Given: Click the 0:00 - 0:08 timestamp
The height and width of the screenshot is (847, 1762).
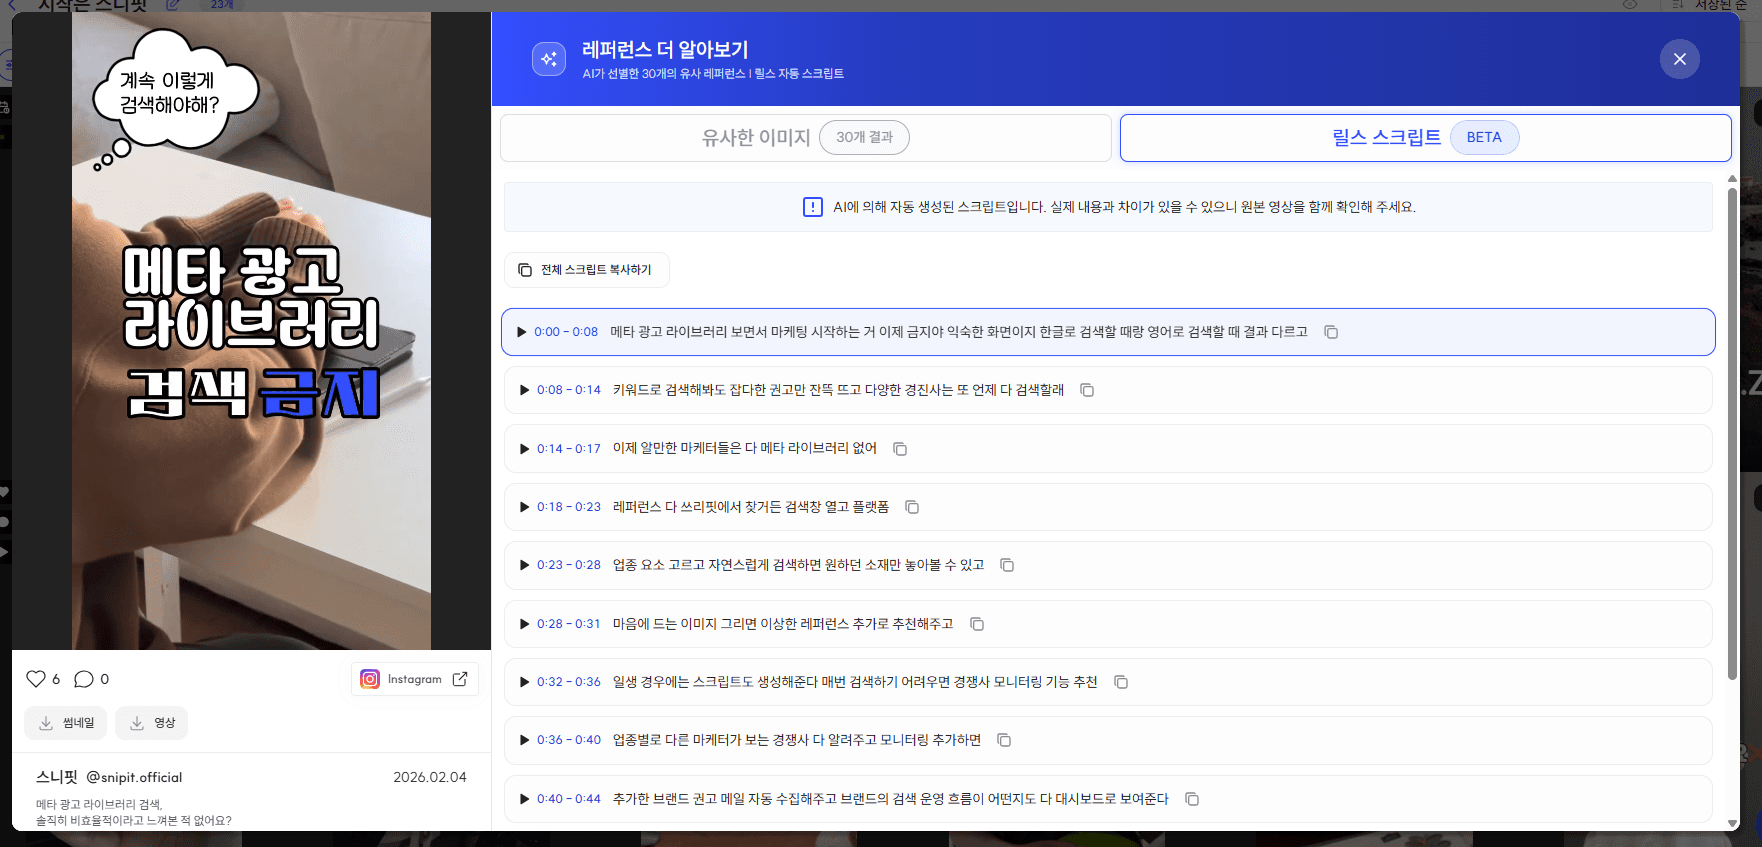Looking at the screenshot, I should point(566,332).
